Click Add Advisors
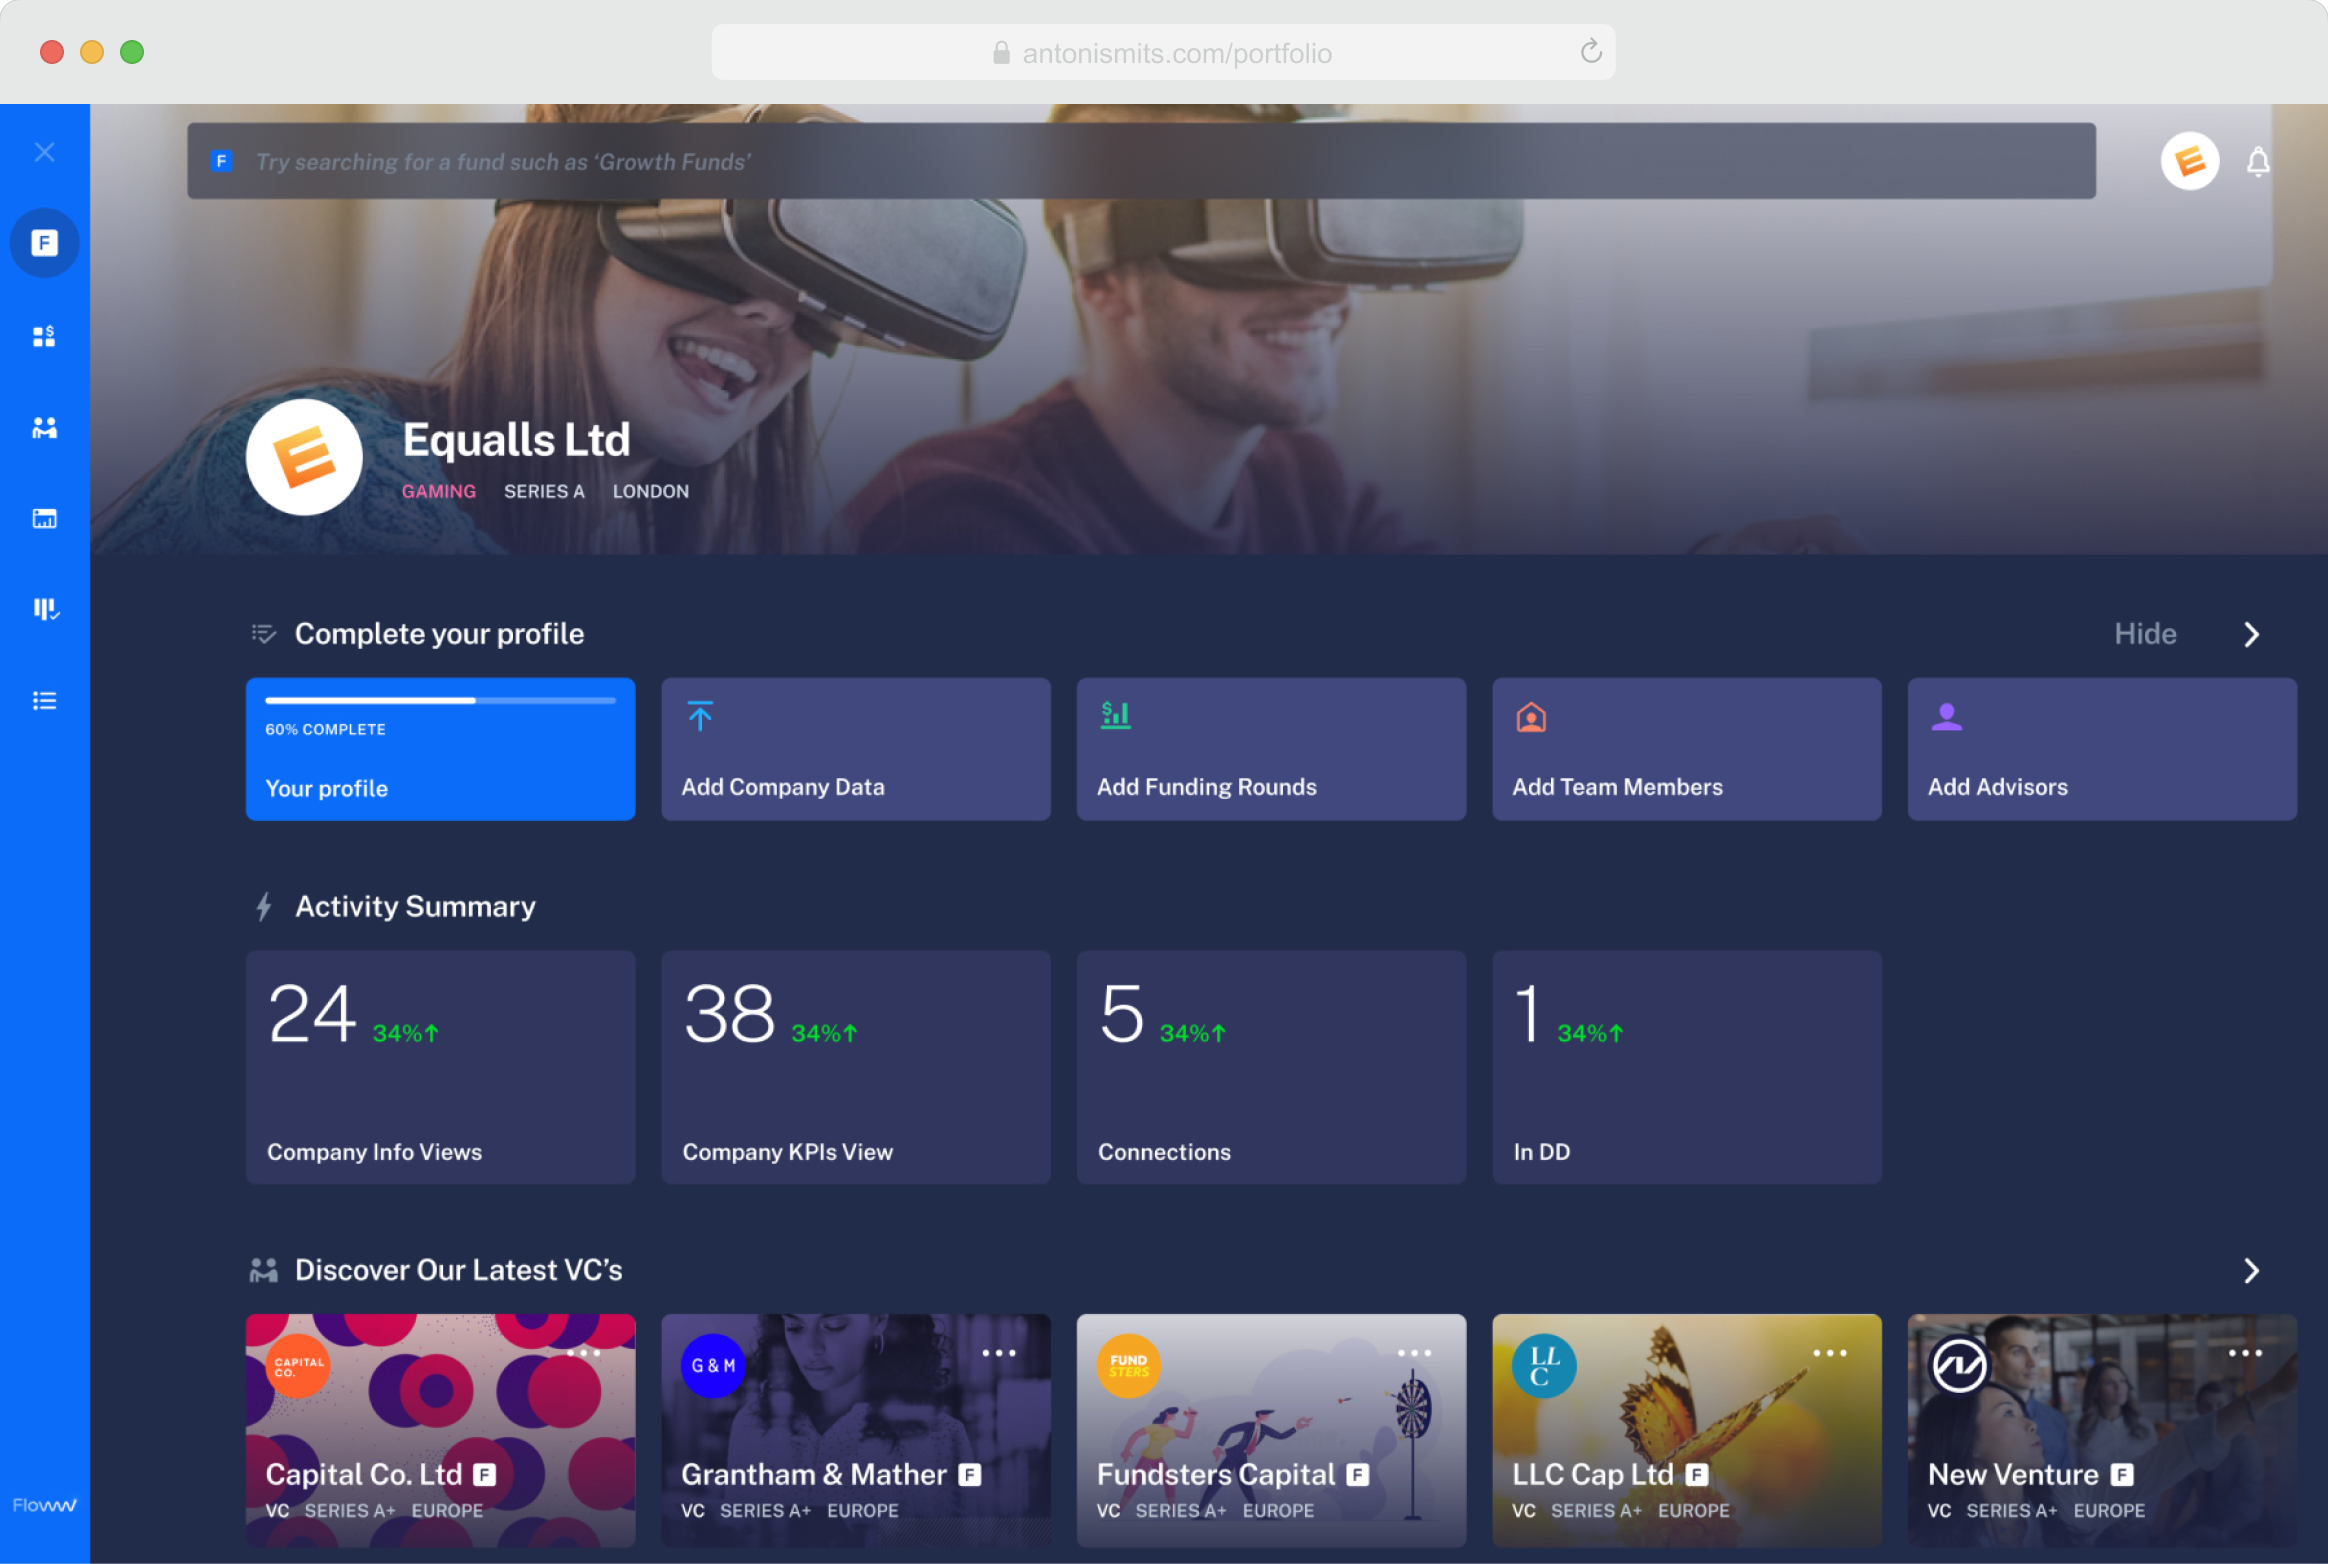 click(x=1997, y=786)
